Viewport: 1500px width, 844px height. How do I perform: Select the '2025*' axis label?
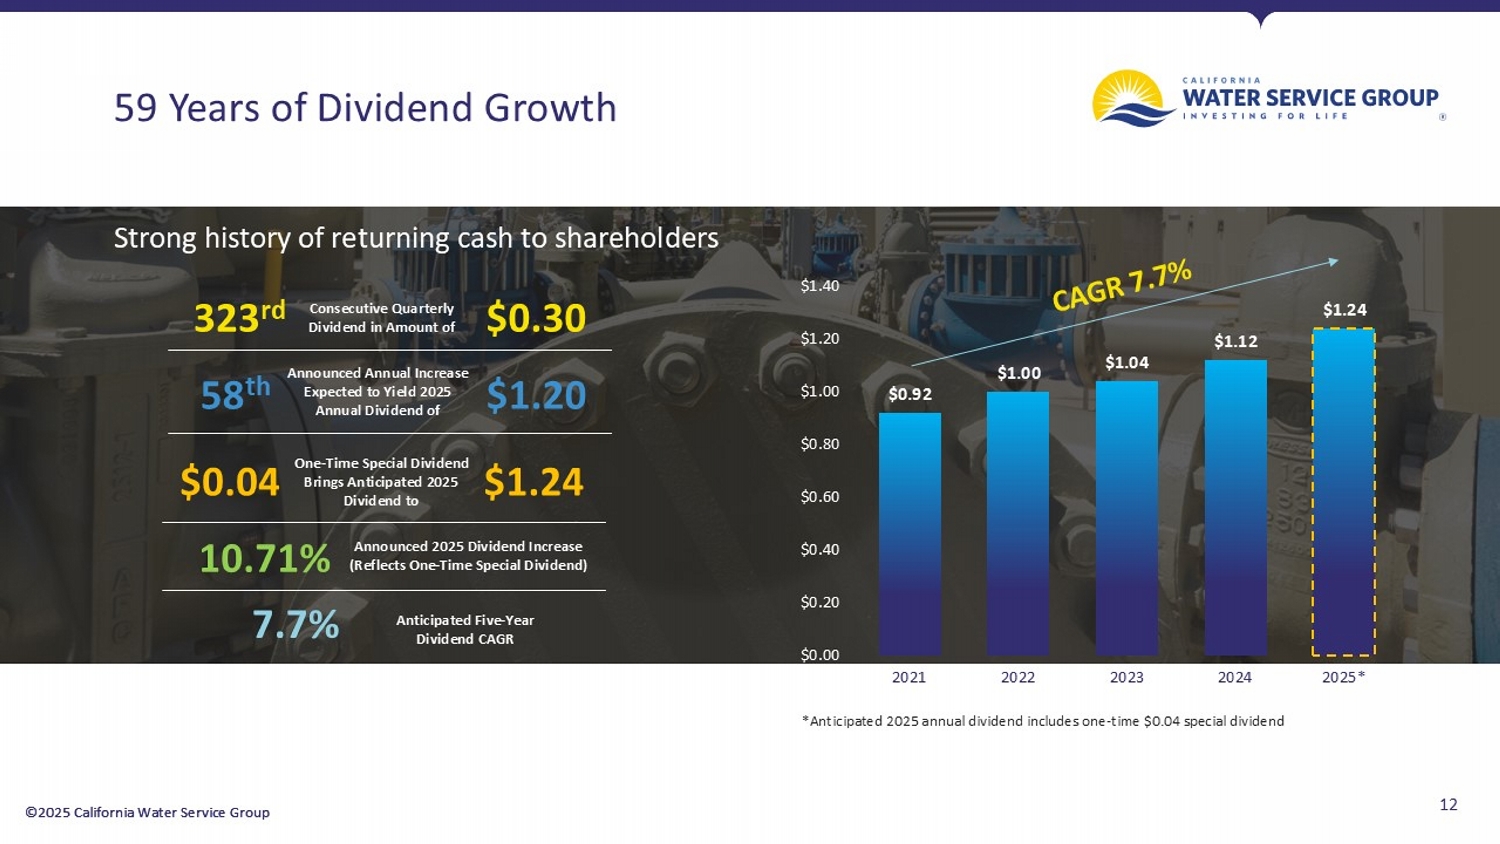tap(1345, 677)
